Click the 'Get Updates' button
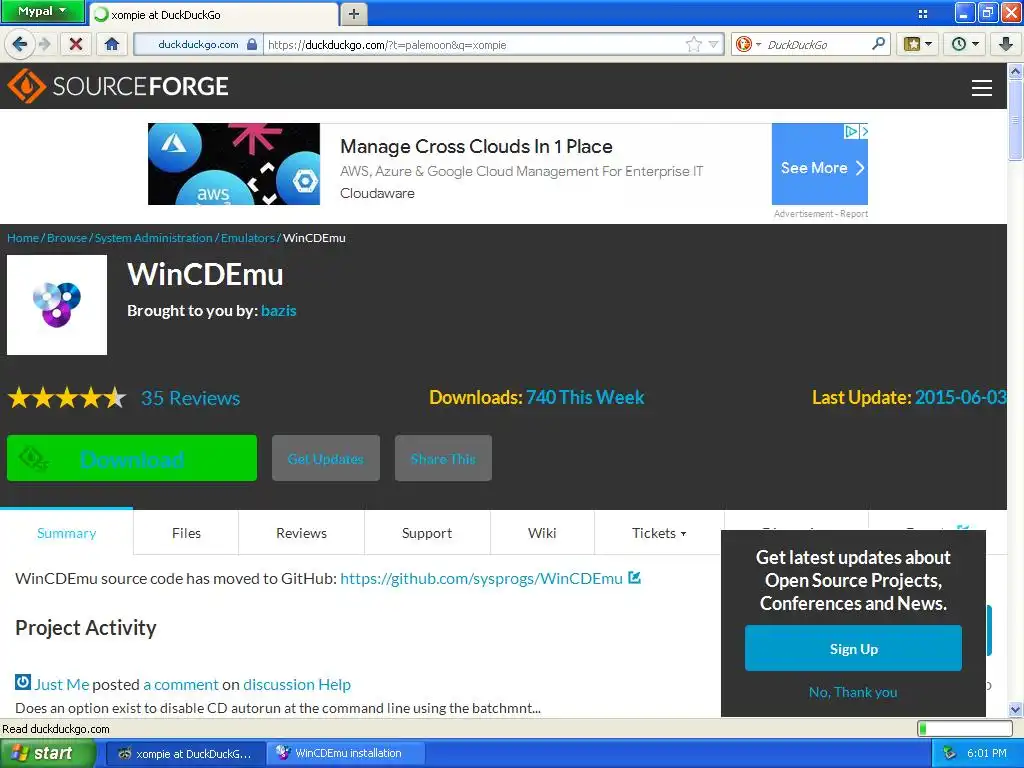 point(326,458)
